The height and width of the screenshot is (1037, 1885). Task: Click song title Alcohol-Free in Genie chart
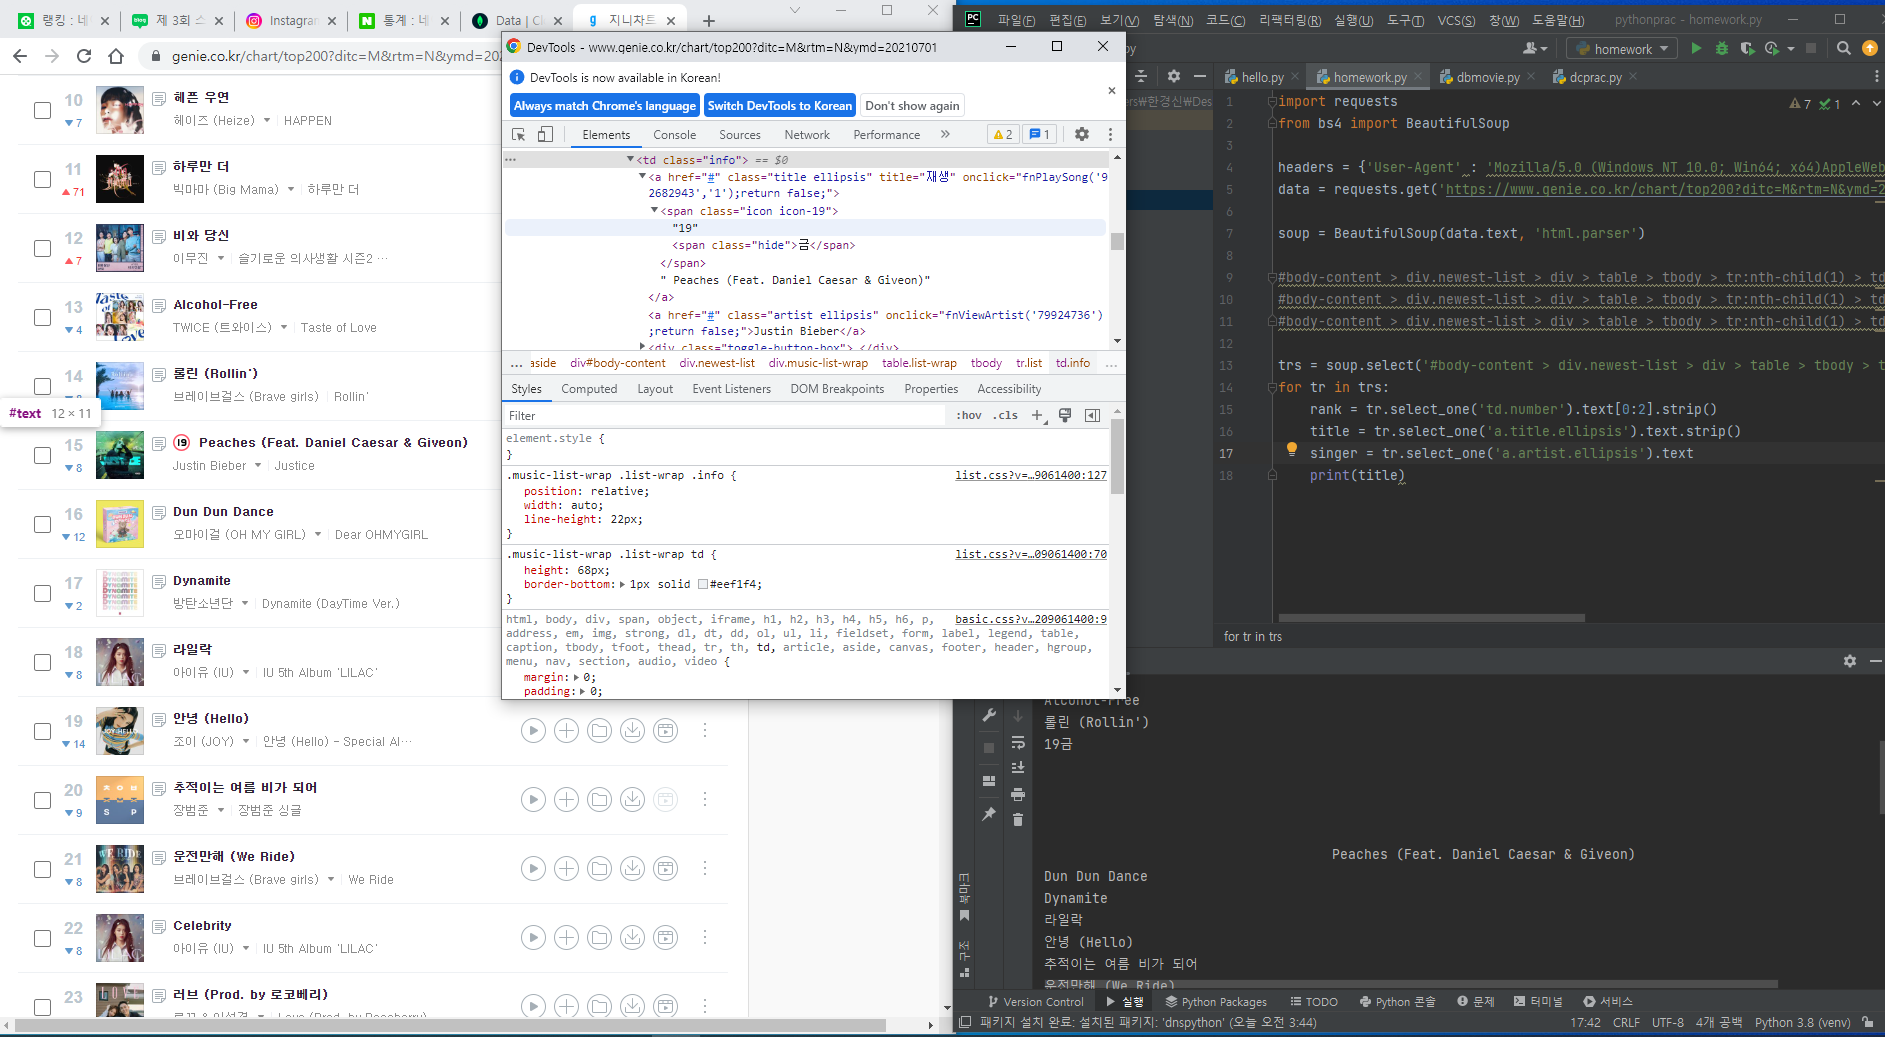point(215,305)
